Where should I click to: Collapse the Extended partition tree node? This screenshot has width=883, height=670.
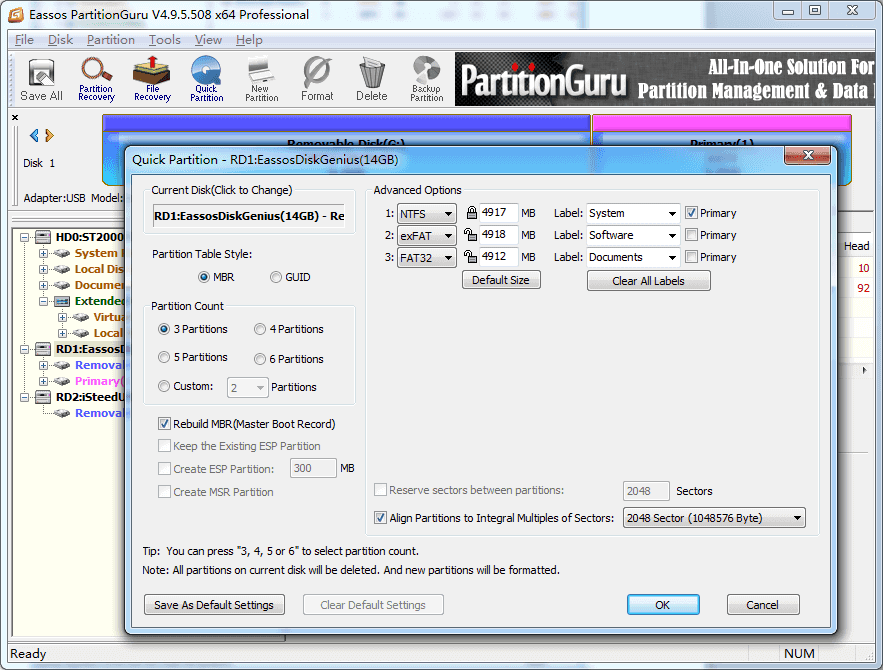point(43,302)
